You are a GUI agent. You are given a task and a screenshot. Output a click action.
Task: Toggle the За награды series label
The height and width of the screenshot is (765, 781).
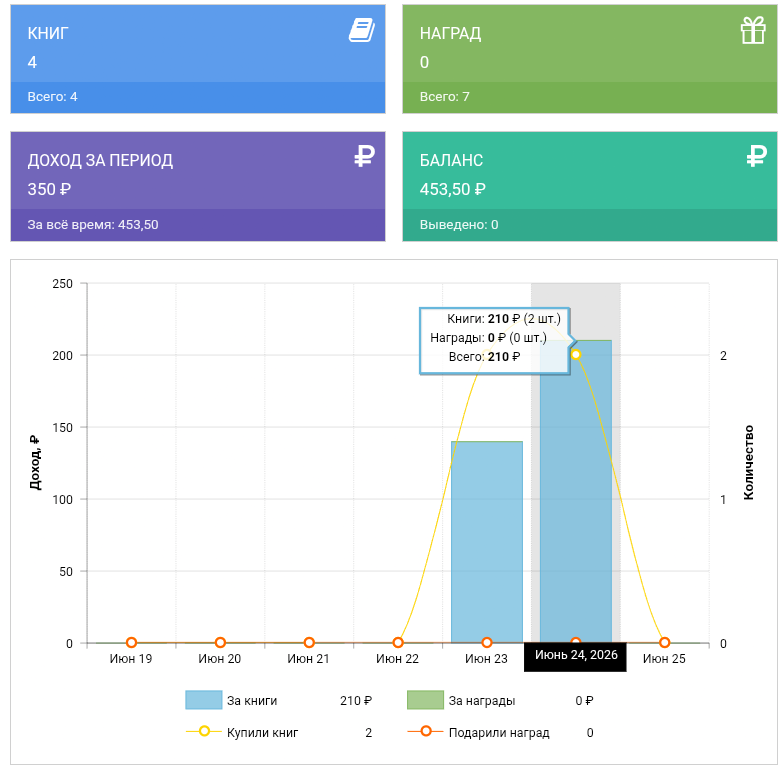pos(482,701)
